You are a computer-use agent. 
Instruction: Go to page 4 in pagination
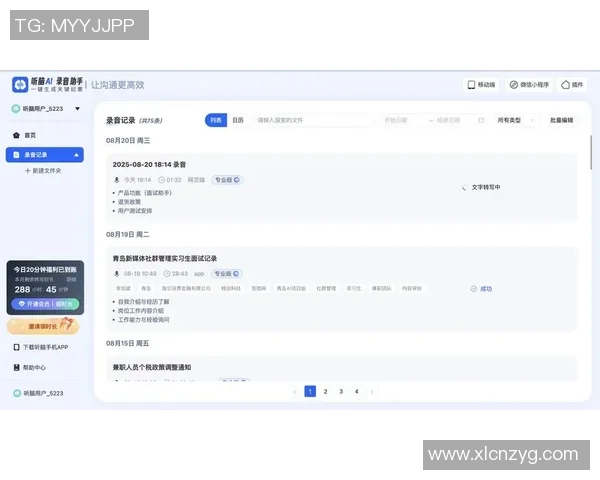357,391
